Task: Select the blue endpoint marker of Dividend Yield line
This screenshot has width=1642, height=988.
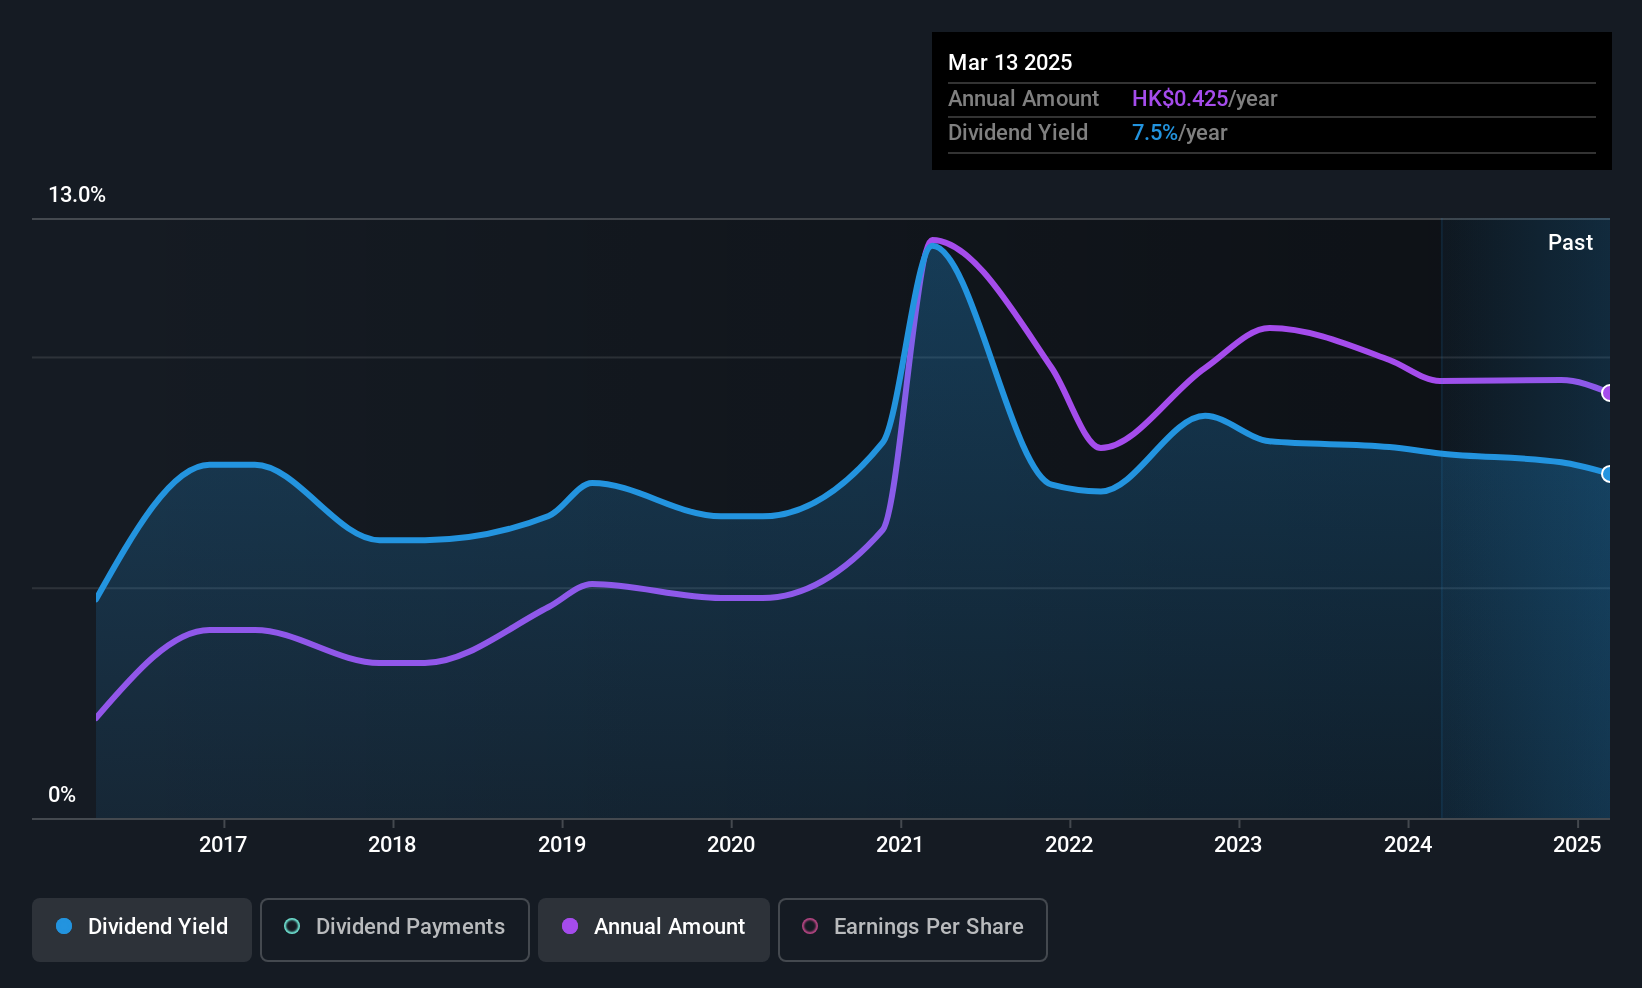Action: coord(1607,474)
